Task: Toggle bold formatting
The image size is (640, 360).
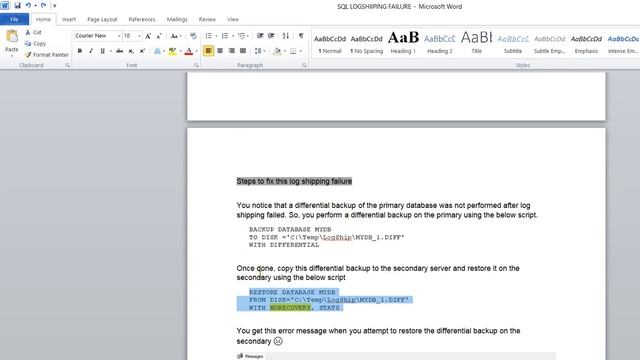Action: pos(80,51)
